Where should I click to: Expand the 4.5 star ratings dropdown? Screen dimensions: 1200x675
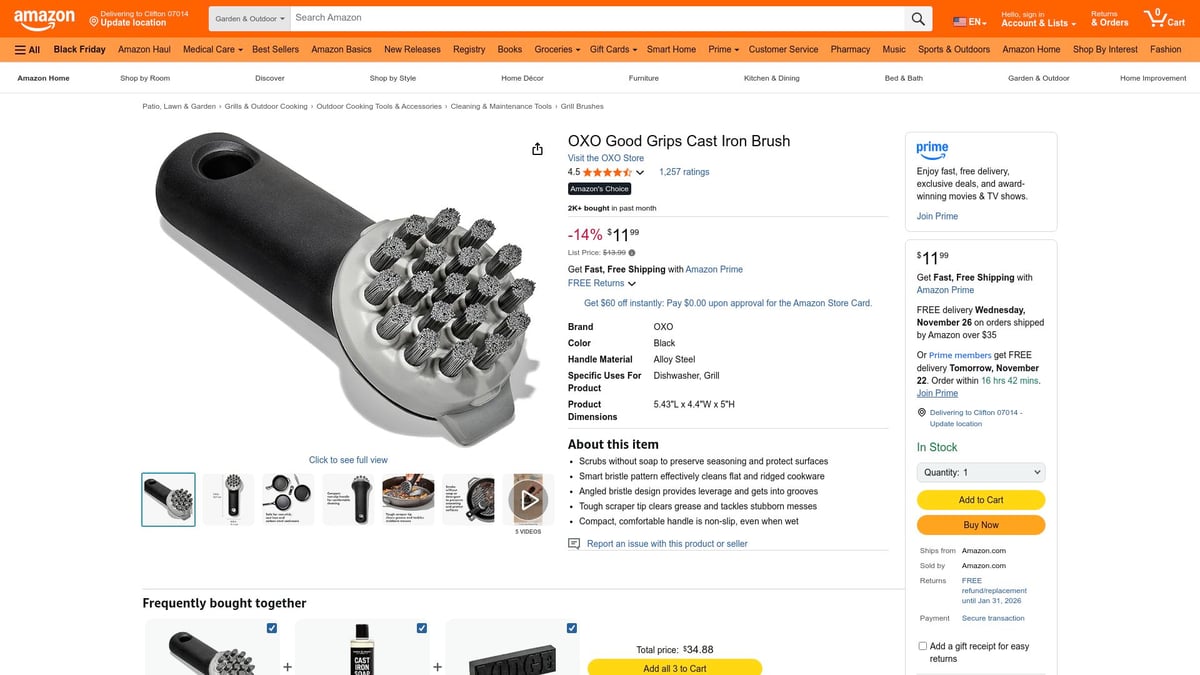pos(640,172)
